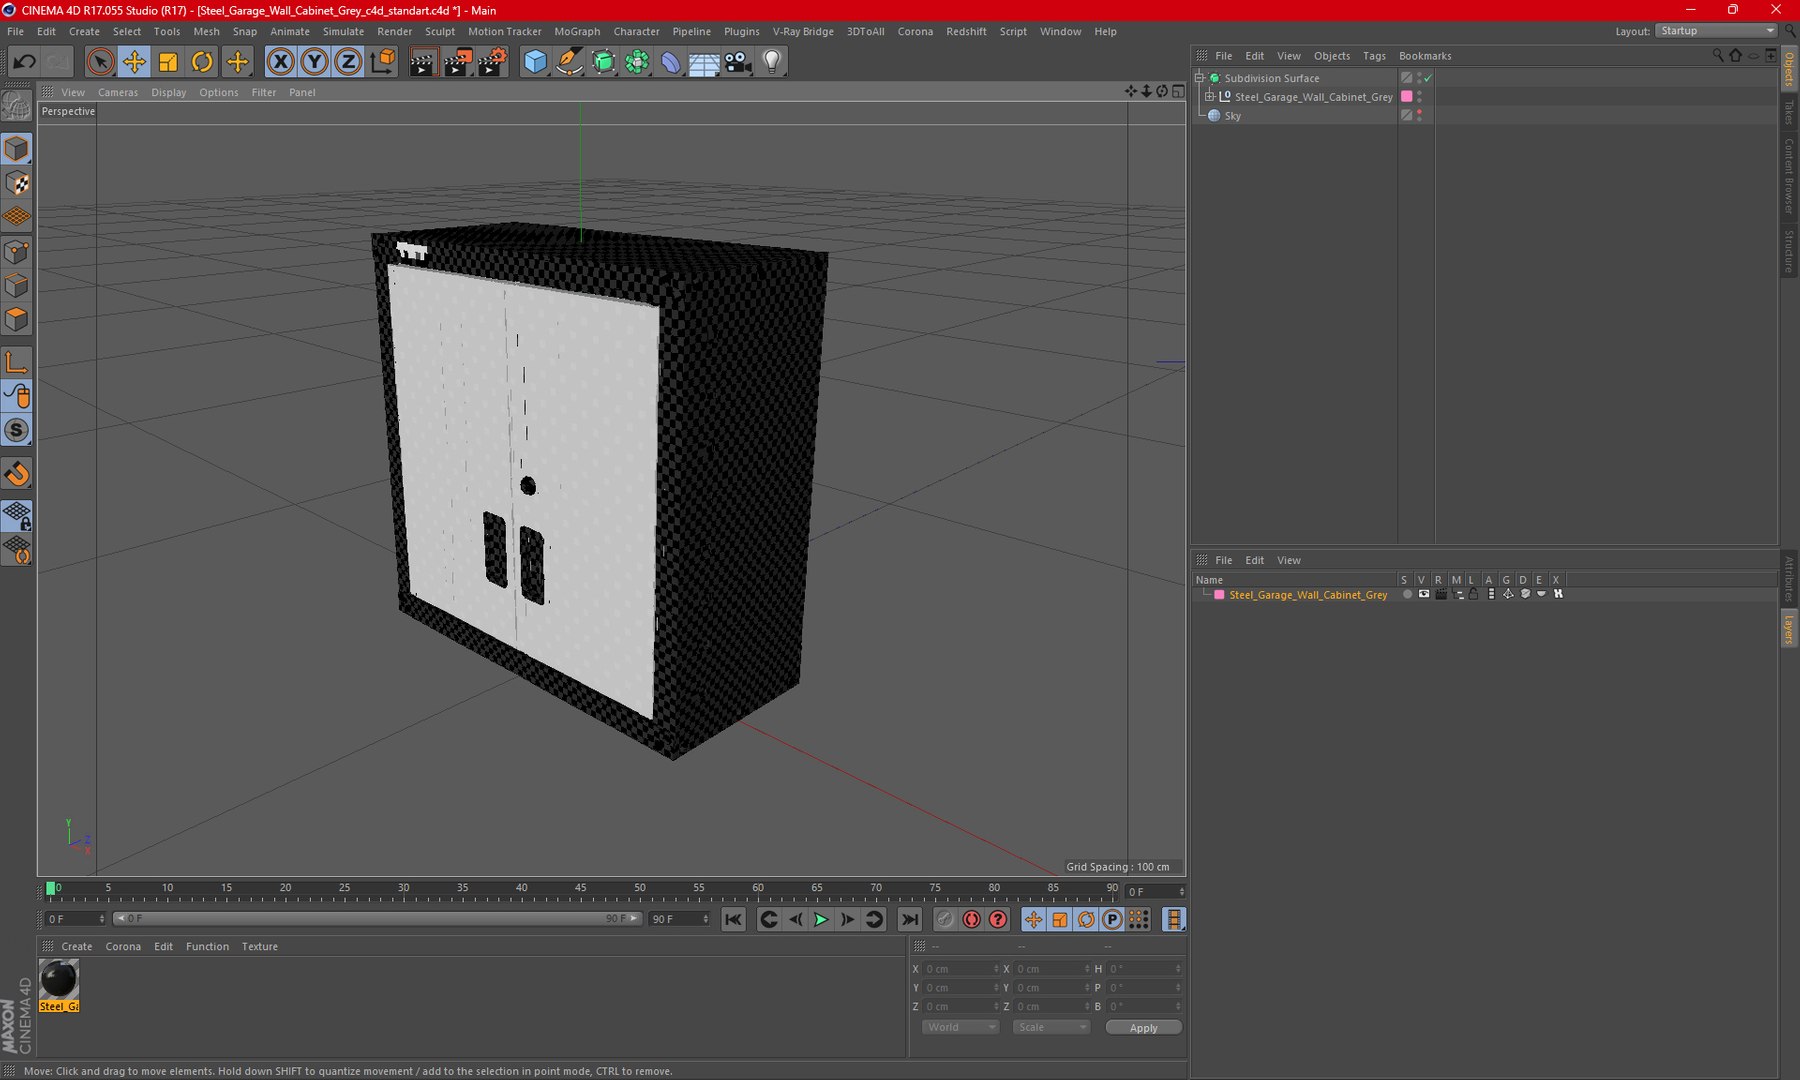Open the Material Manager Texture menu
The width and height of the screenshot is (1800, 1080).
(x=259, y=946)
